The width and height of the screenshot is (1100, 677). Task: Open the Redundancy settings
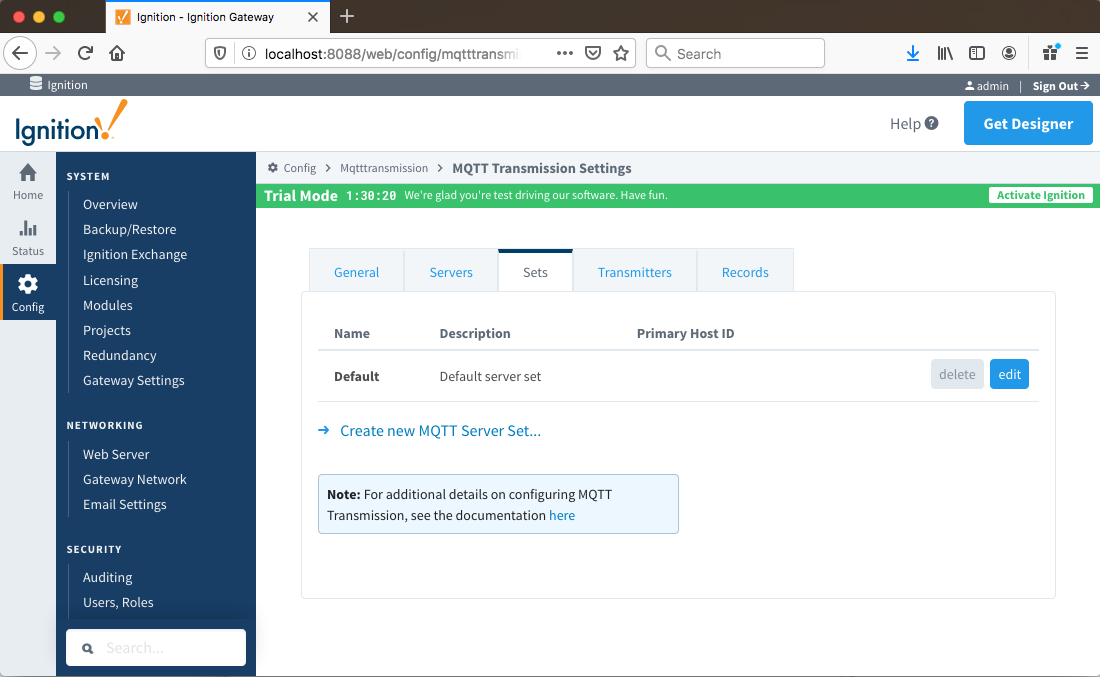click(x=119, y=356)
